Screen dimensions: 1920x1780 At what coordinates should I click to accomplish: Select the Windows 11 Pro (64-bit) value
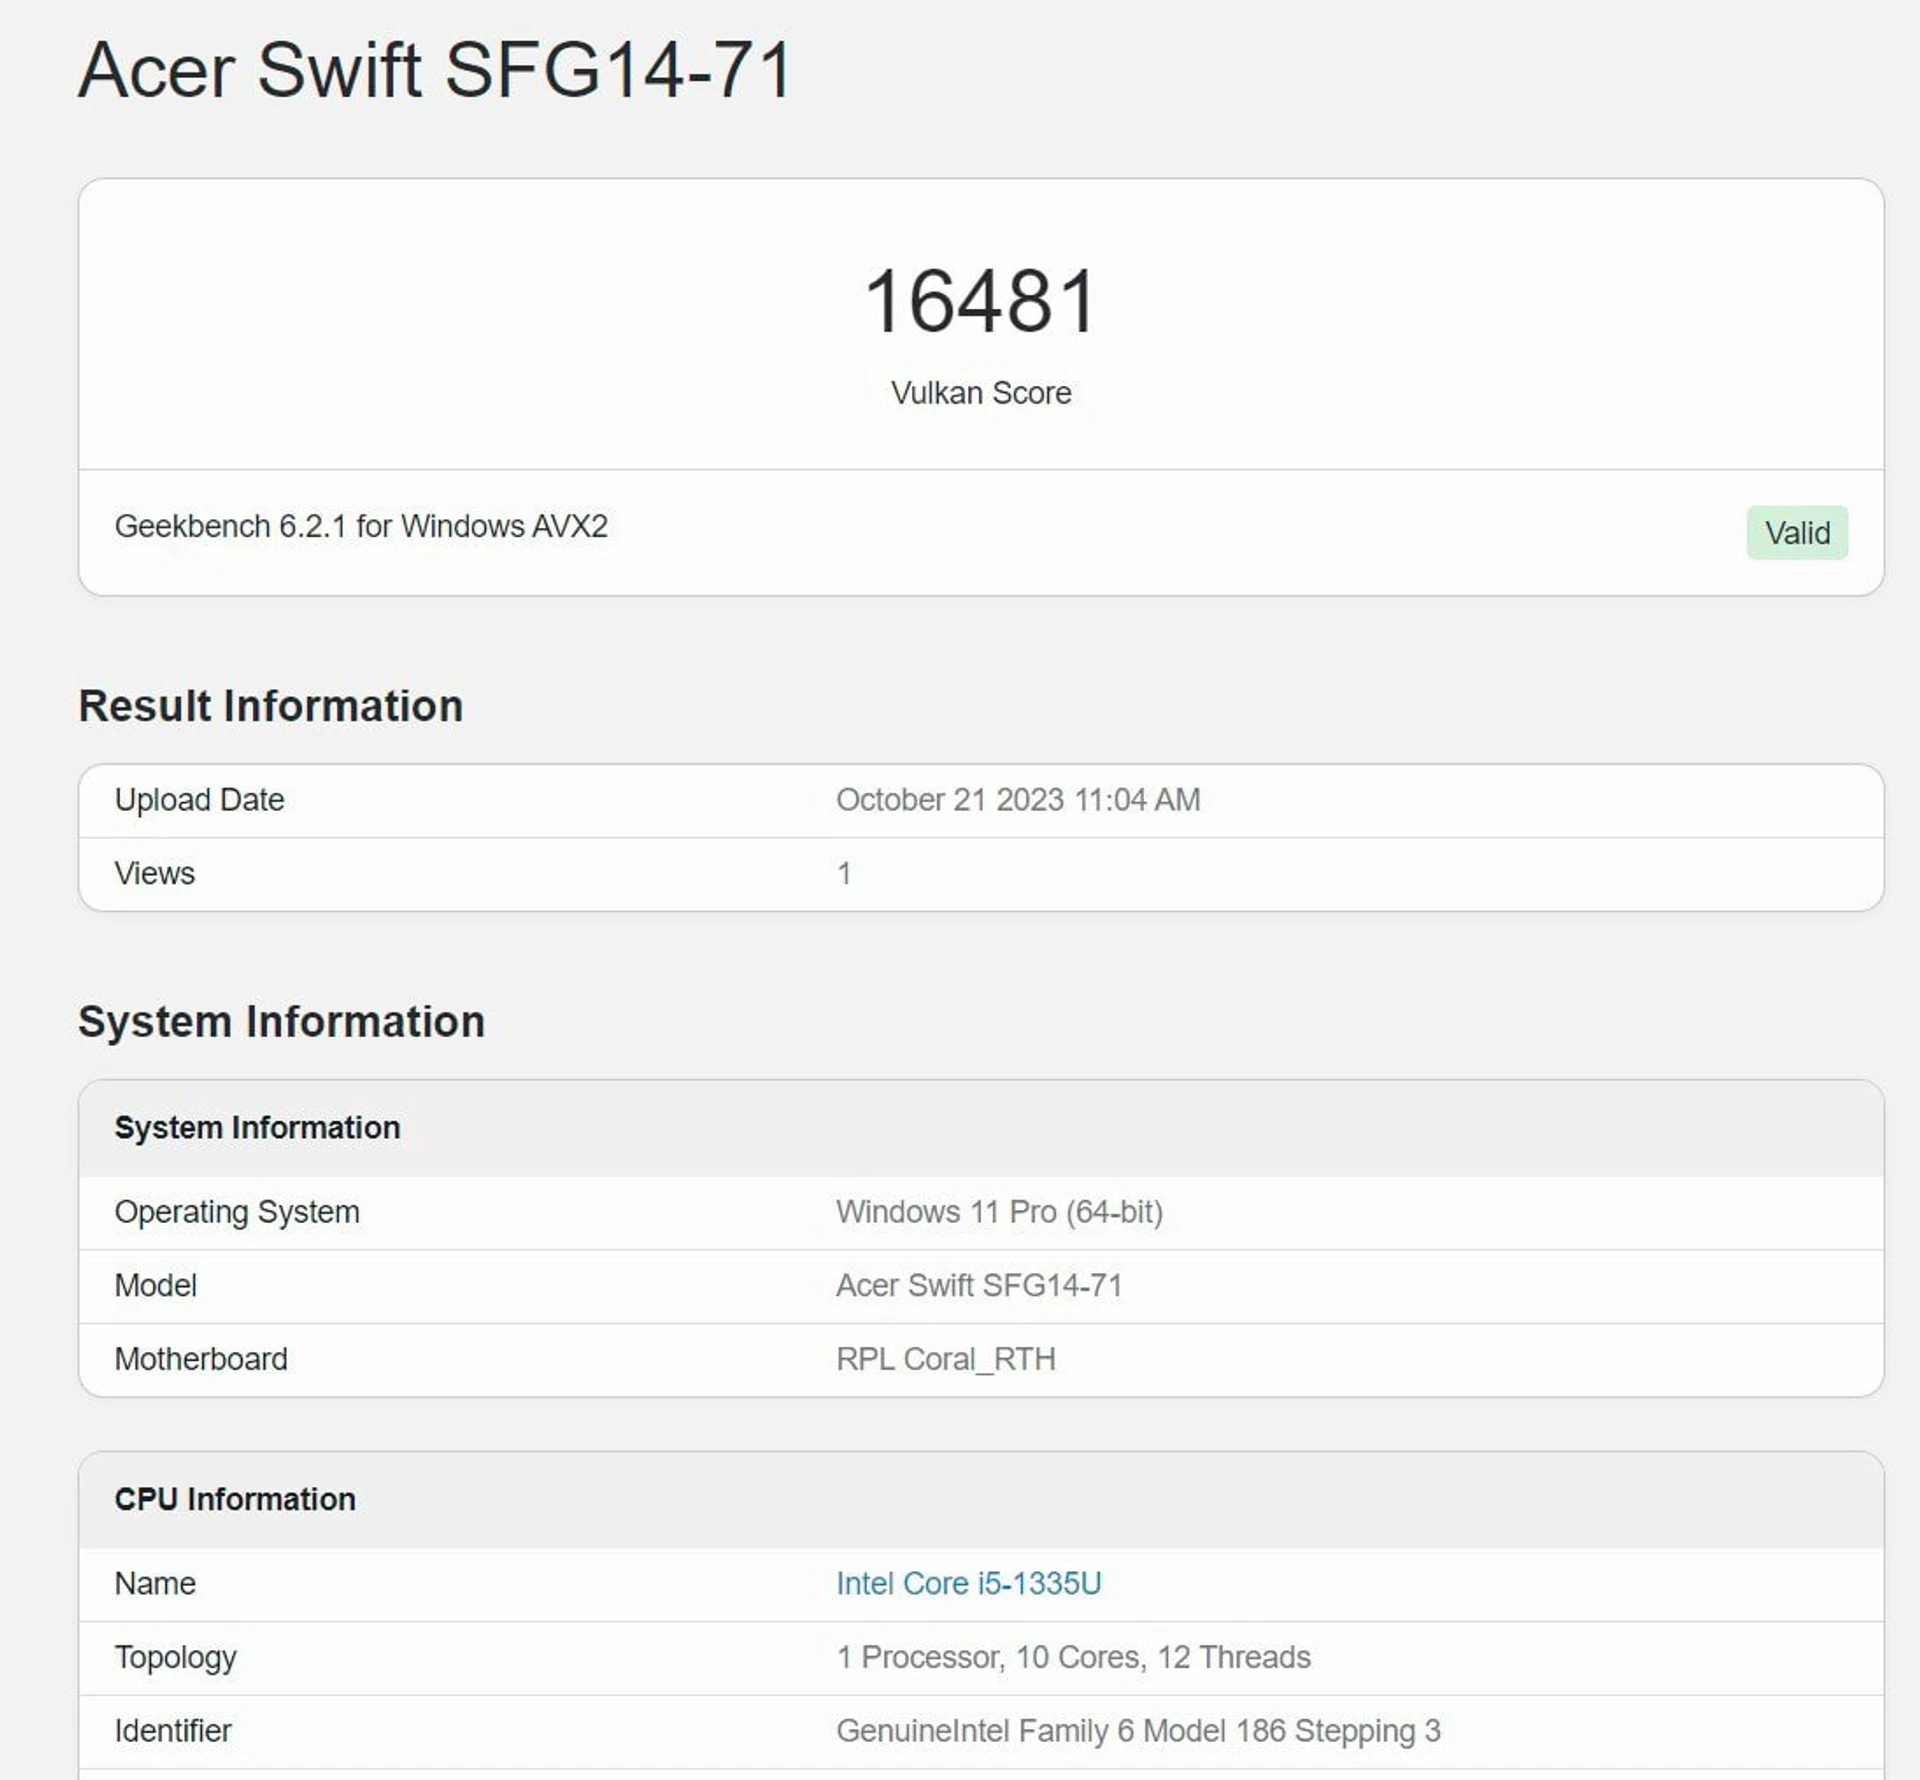tap(999, 1212)
